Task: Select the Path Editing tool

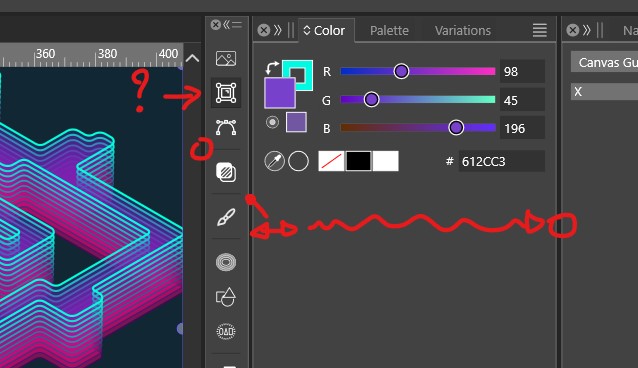Action: [x=226, y=127]
